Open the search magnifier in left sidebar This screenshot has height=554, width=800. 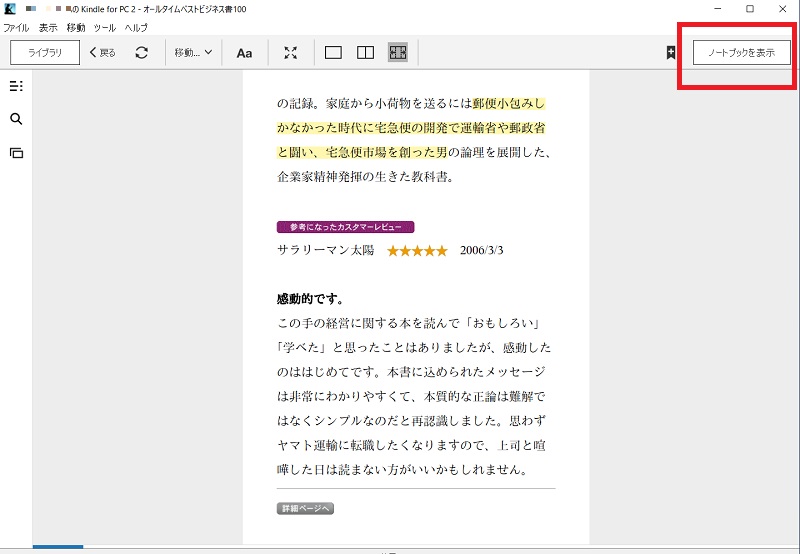click(x=16, y=119)
